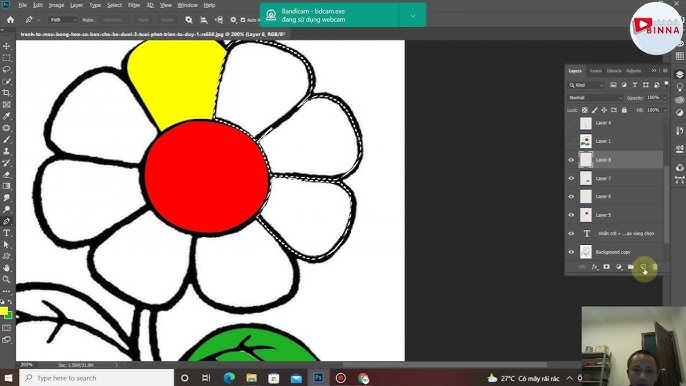The width and height of the screenshot is (686, 386).
Task: Open path operations icon in options bar
Action: coord(189,20)
